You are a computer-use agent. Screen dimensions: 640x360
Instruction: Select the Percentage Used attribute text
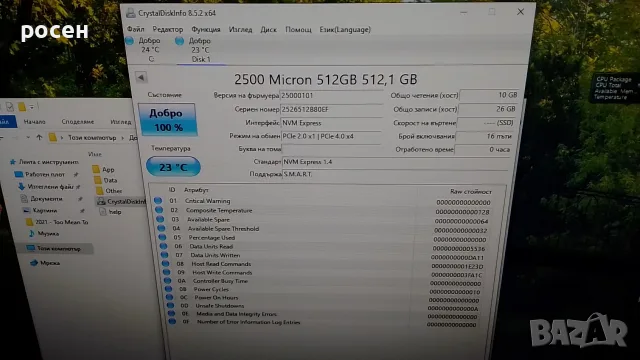pos(211,238)
